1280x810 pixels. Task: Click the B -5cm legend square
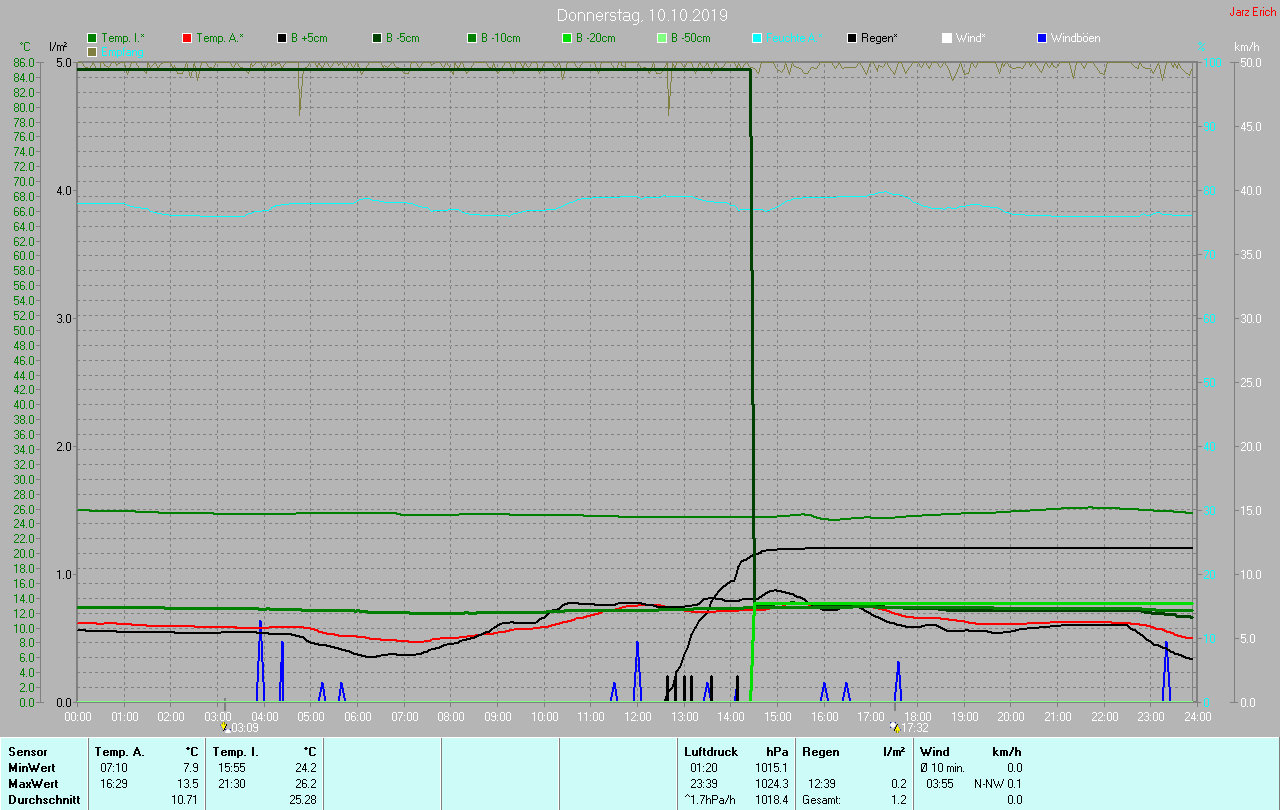377,38
